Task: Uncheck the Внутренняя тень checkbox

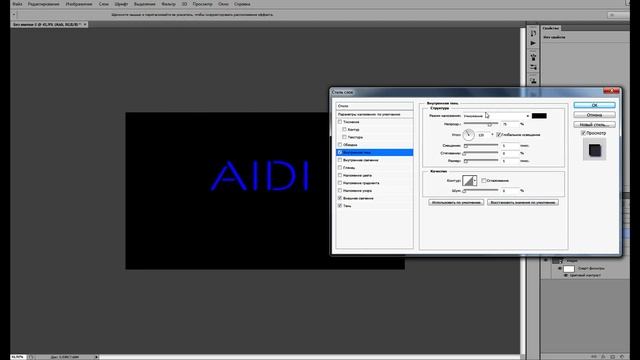Action: click(340, 152)
